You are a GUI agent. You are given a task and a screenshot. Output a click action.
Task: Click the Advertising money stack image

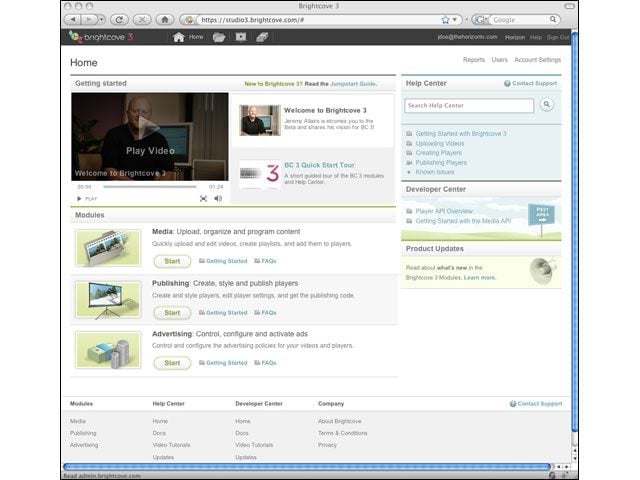108,350
